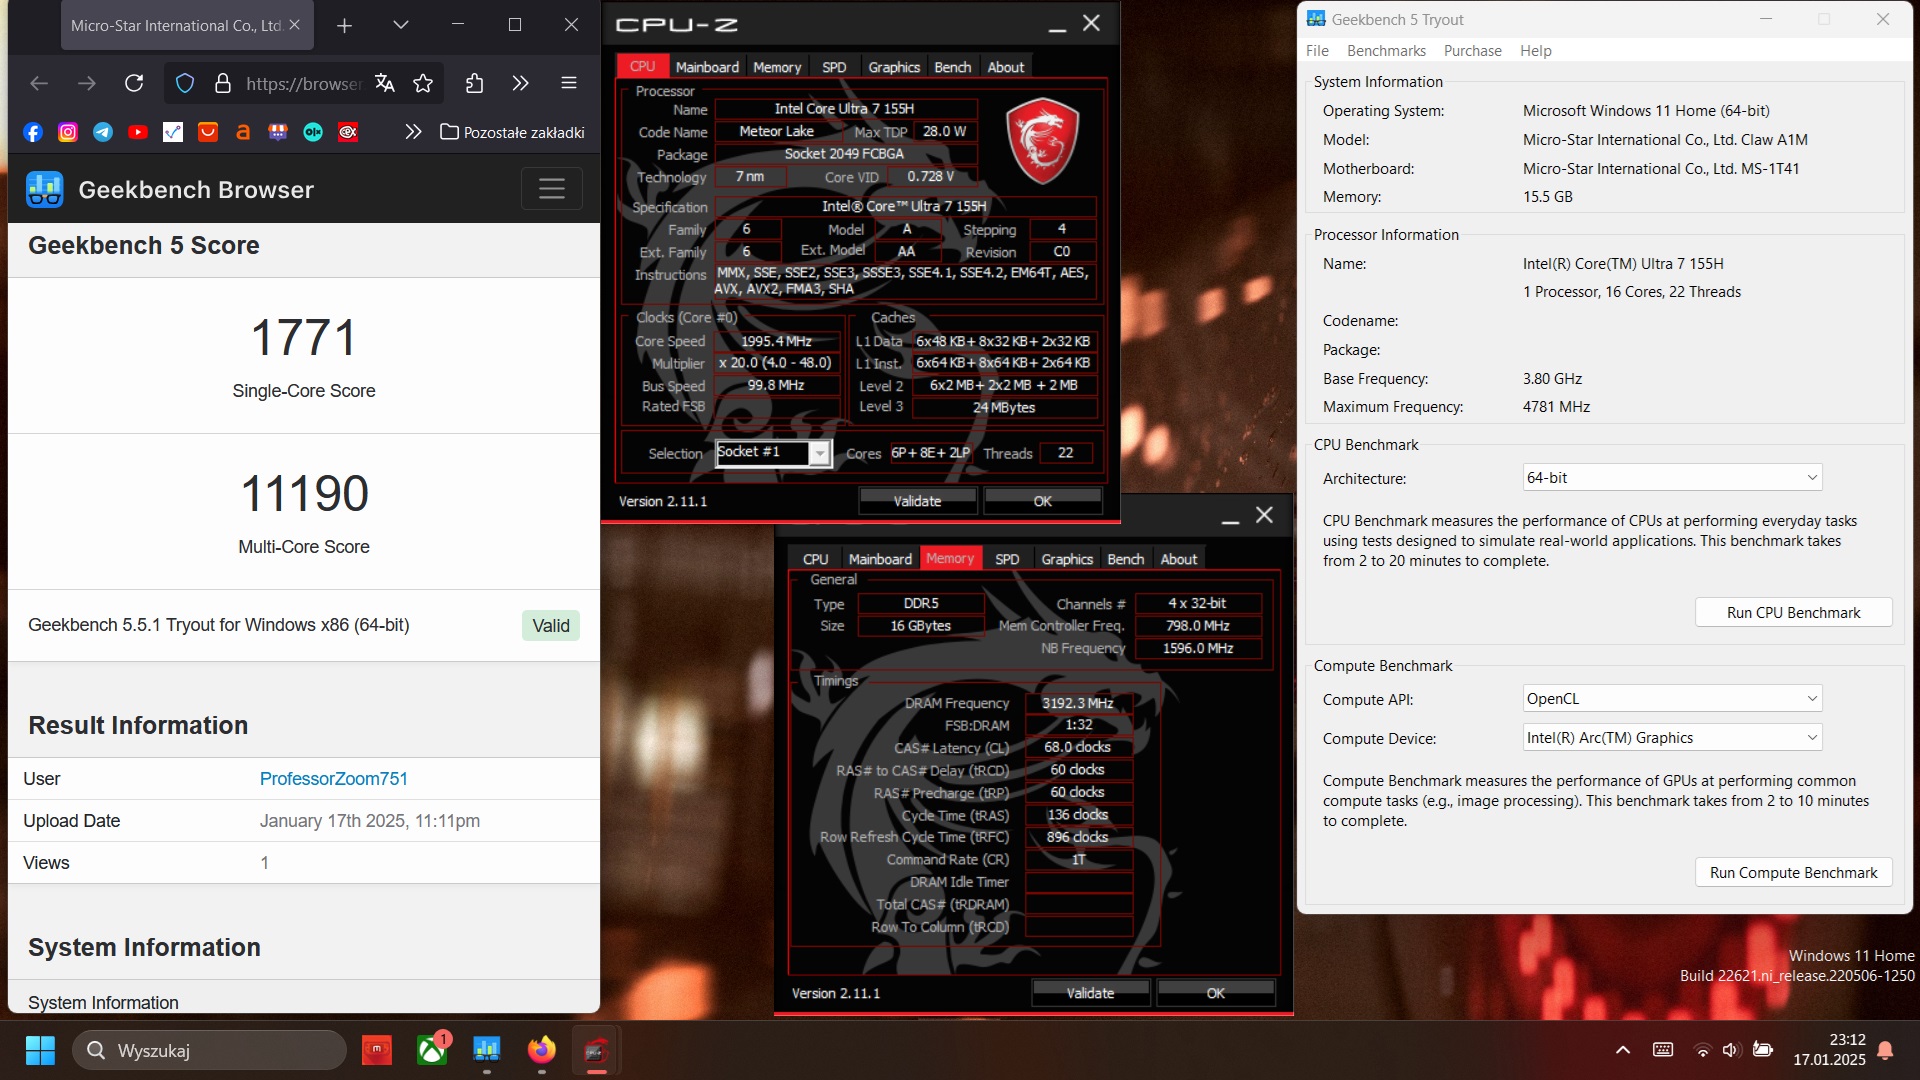Click the Valid status badge
Image resolution: width=1920 pixels, height=1080 pixels.
point(551,626)
